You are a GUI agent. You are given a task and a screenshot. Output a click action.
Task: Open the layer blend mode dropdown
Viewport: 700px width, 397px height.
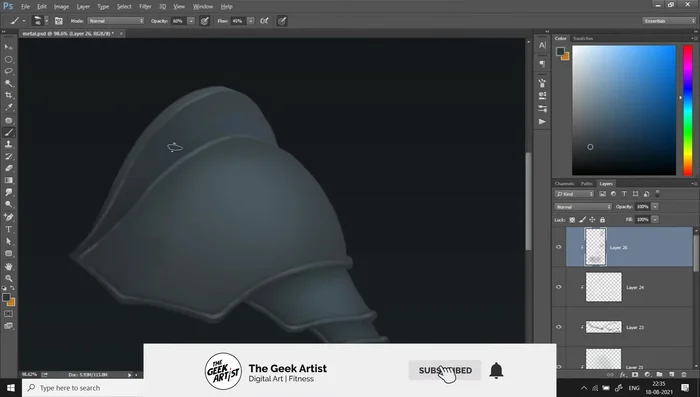click(583, 207)
